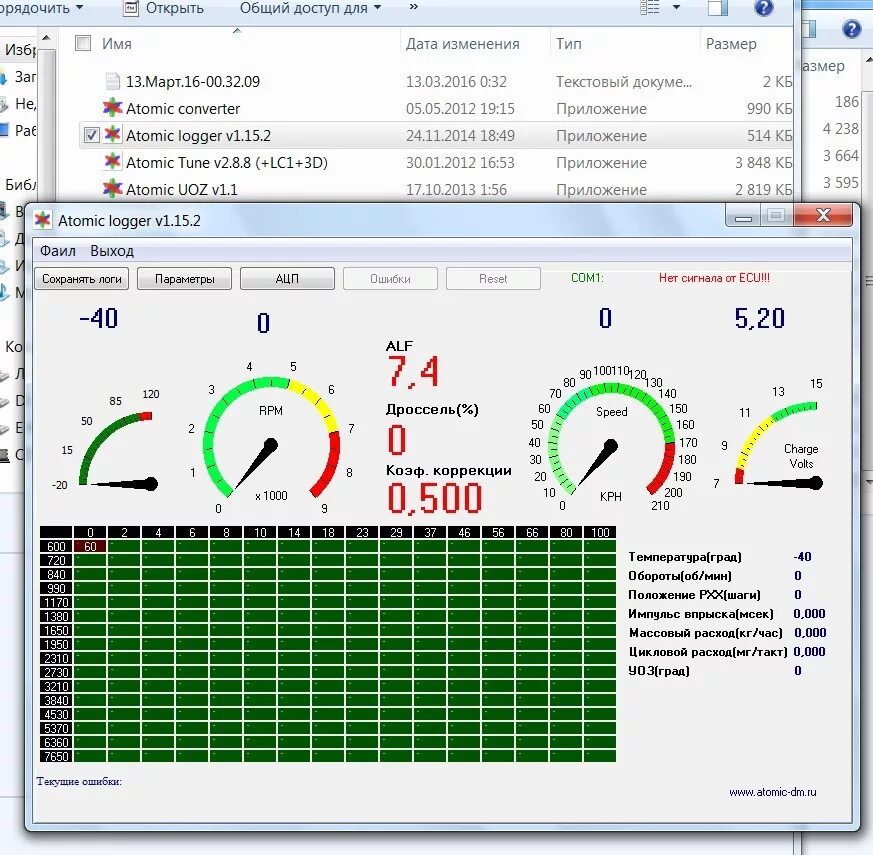The height and width of the screenshot is (855, 873).
Task: Expand the toolbar overflow chevron
Action: (x=414, y=7)
